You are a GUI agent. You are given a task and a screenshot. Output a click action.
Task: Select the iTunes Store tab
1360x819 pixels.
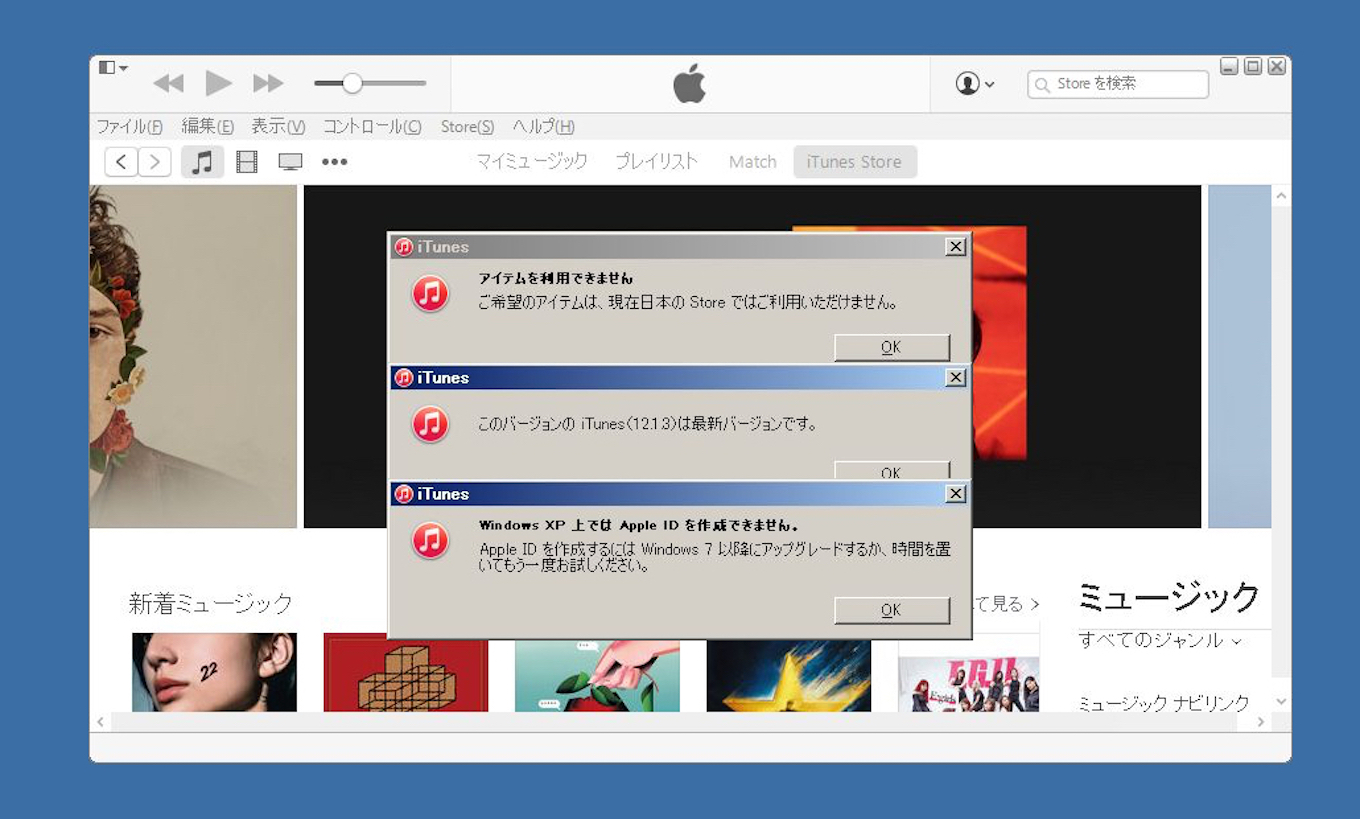(x=854, y=162)
